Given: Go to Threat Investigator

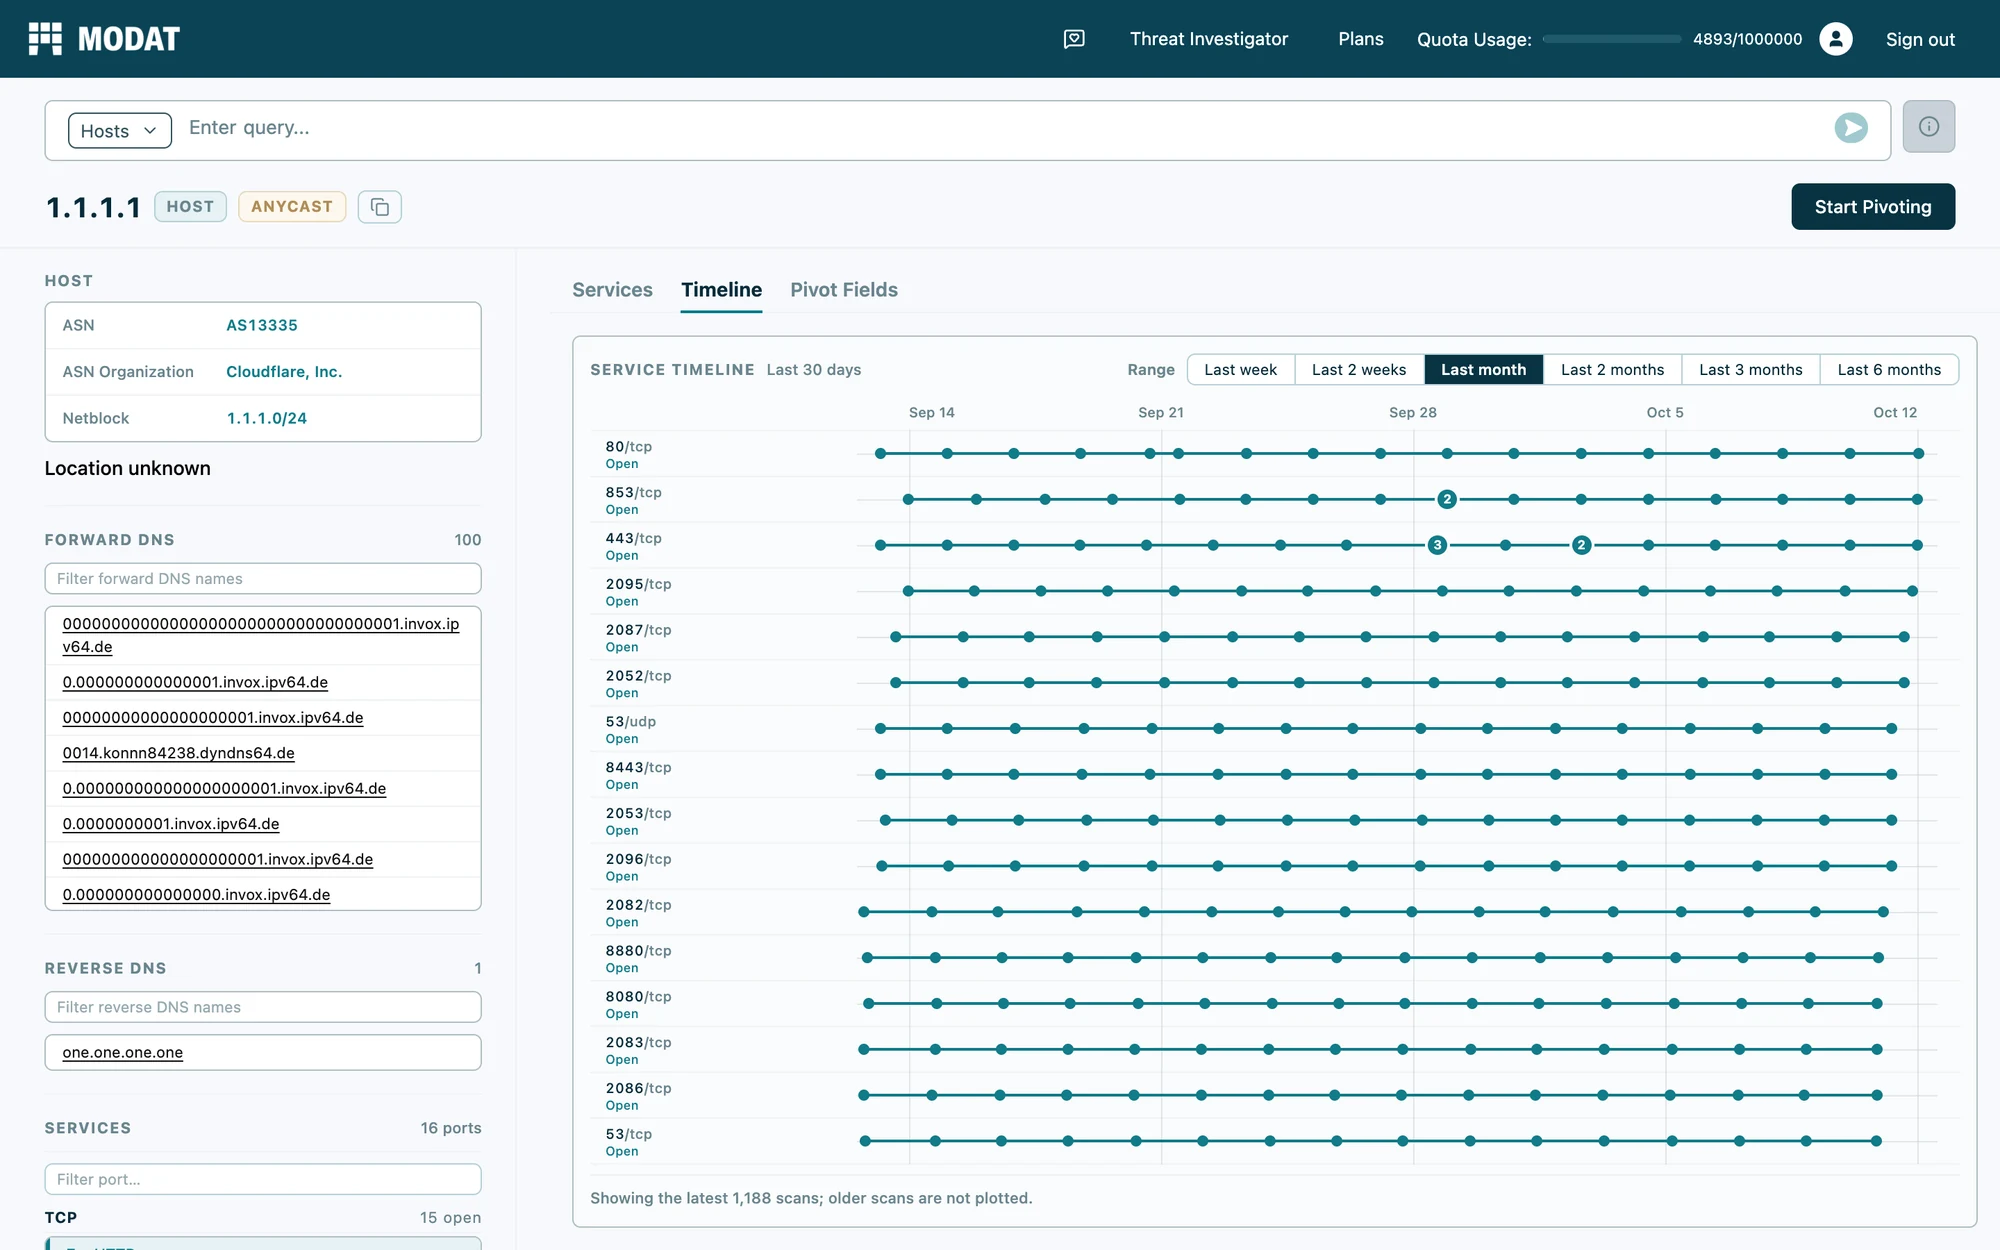Looking at the screenshot, I should point(1209,39).
